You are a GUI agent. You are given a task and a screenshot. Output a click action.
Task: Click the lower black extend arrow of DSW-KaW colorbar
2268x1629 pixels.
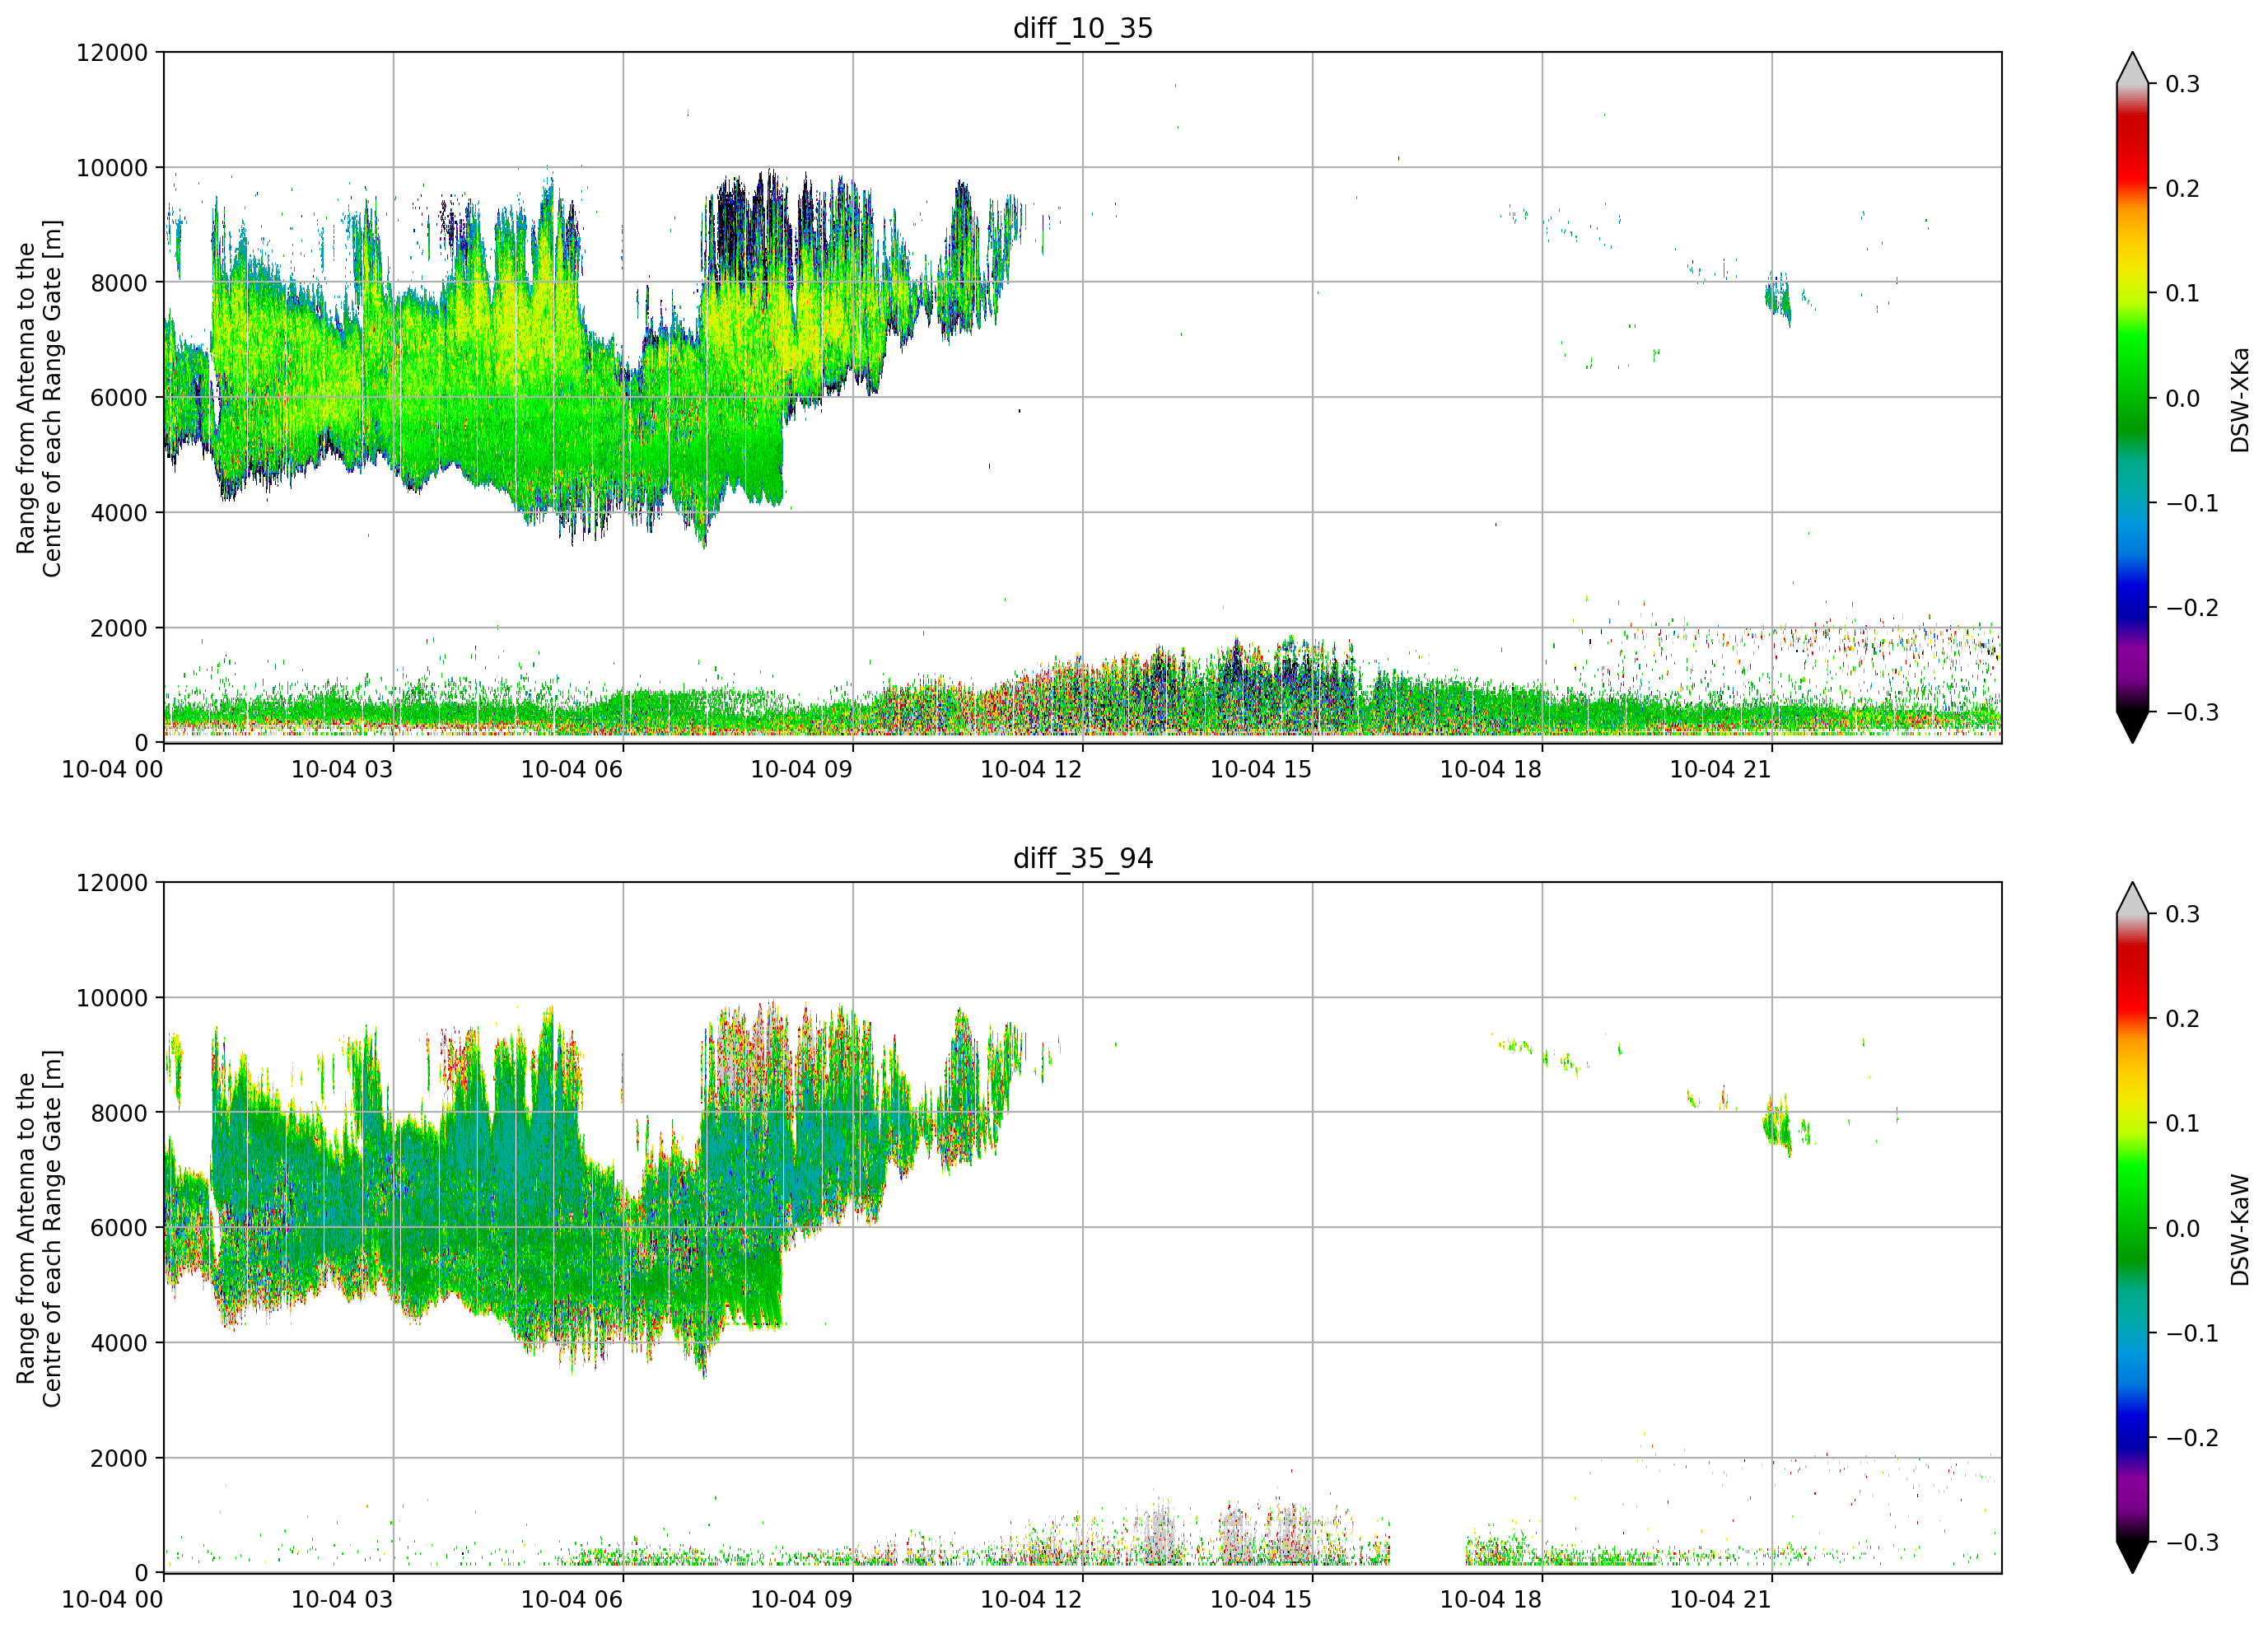(2132, 1557)
